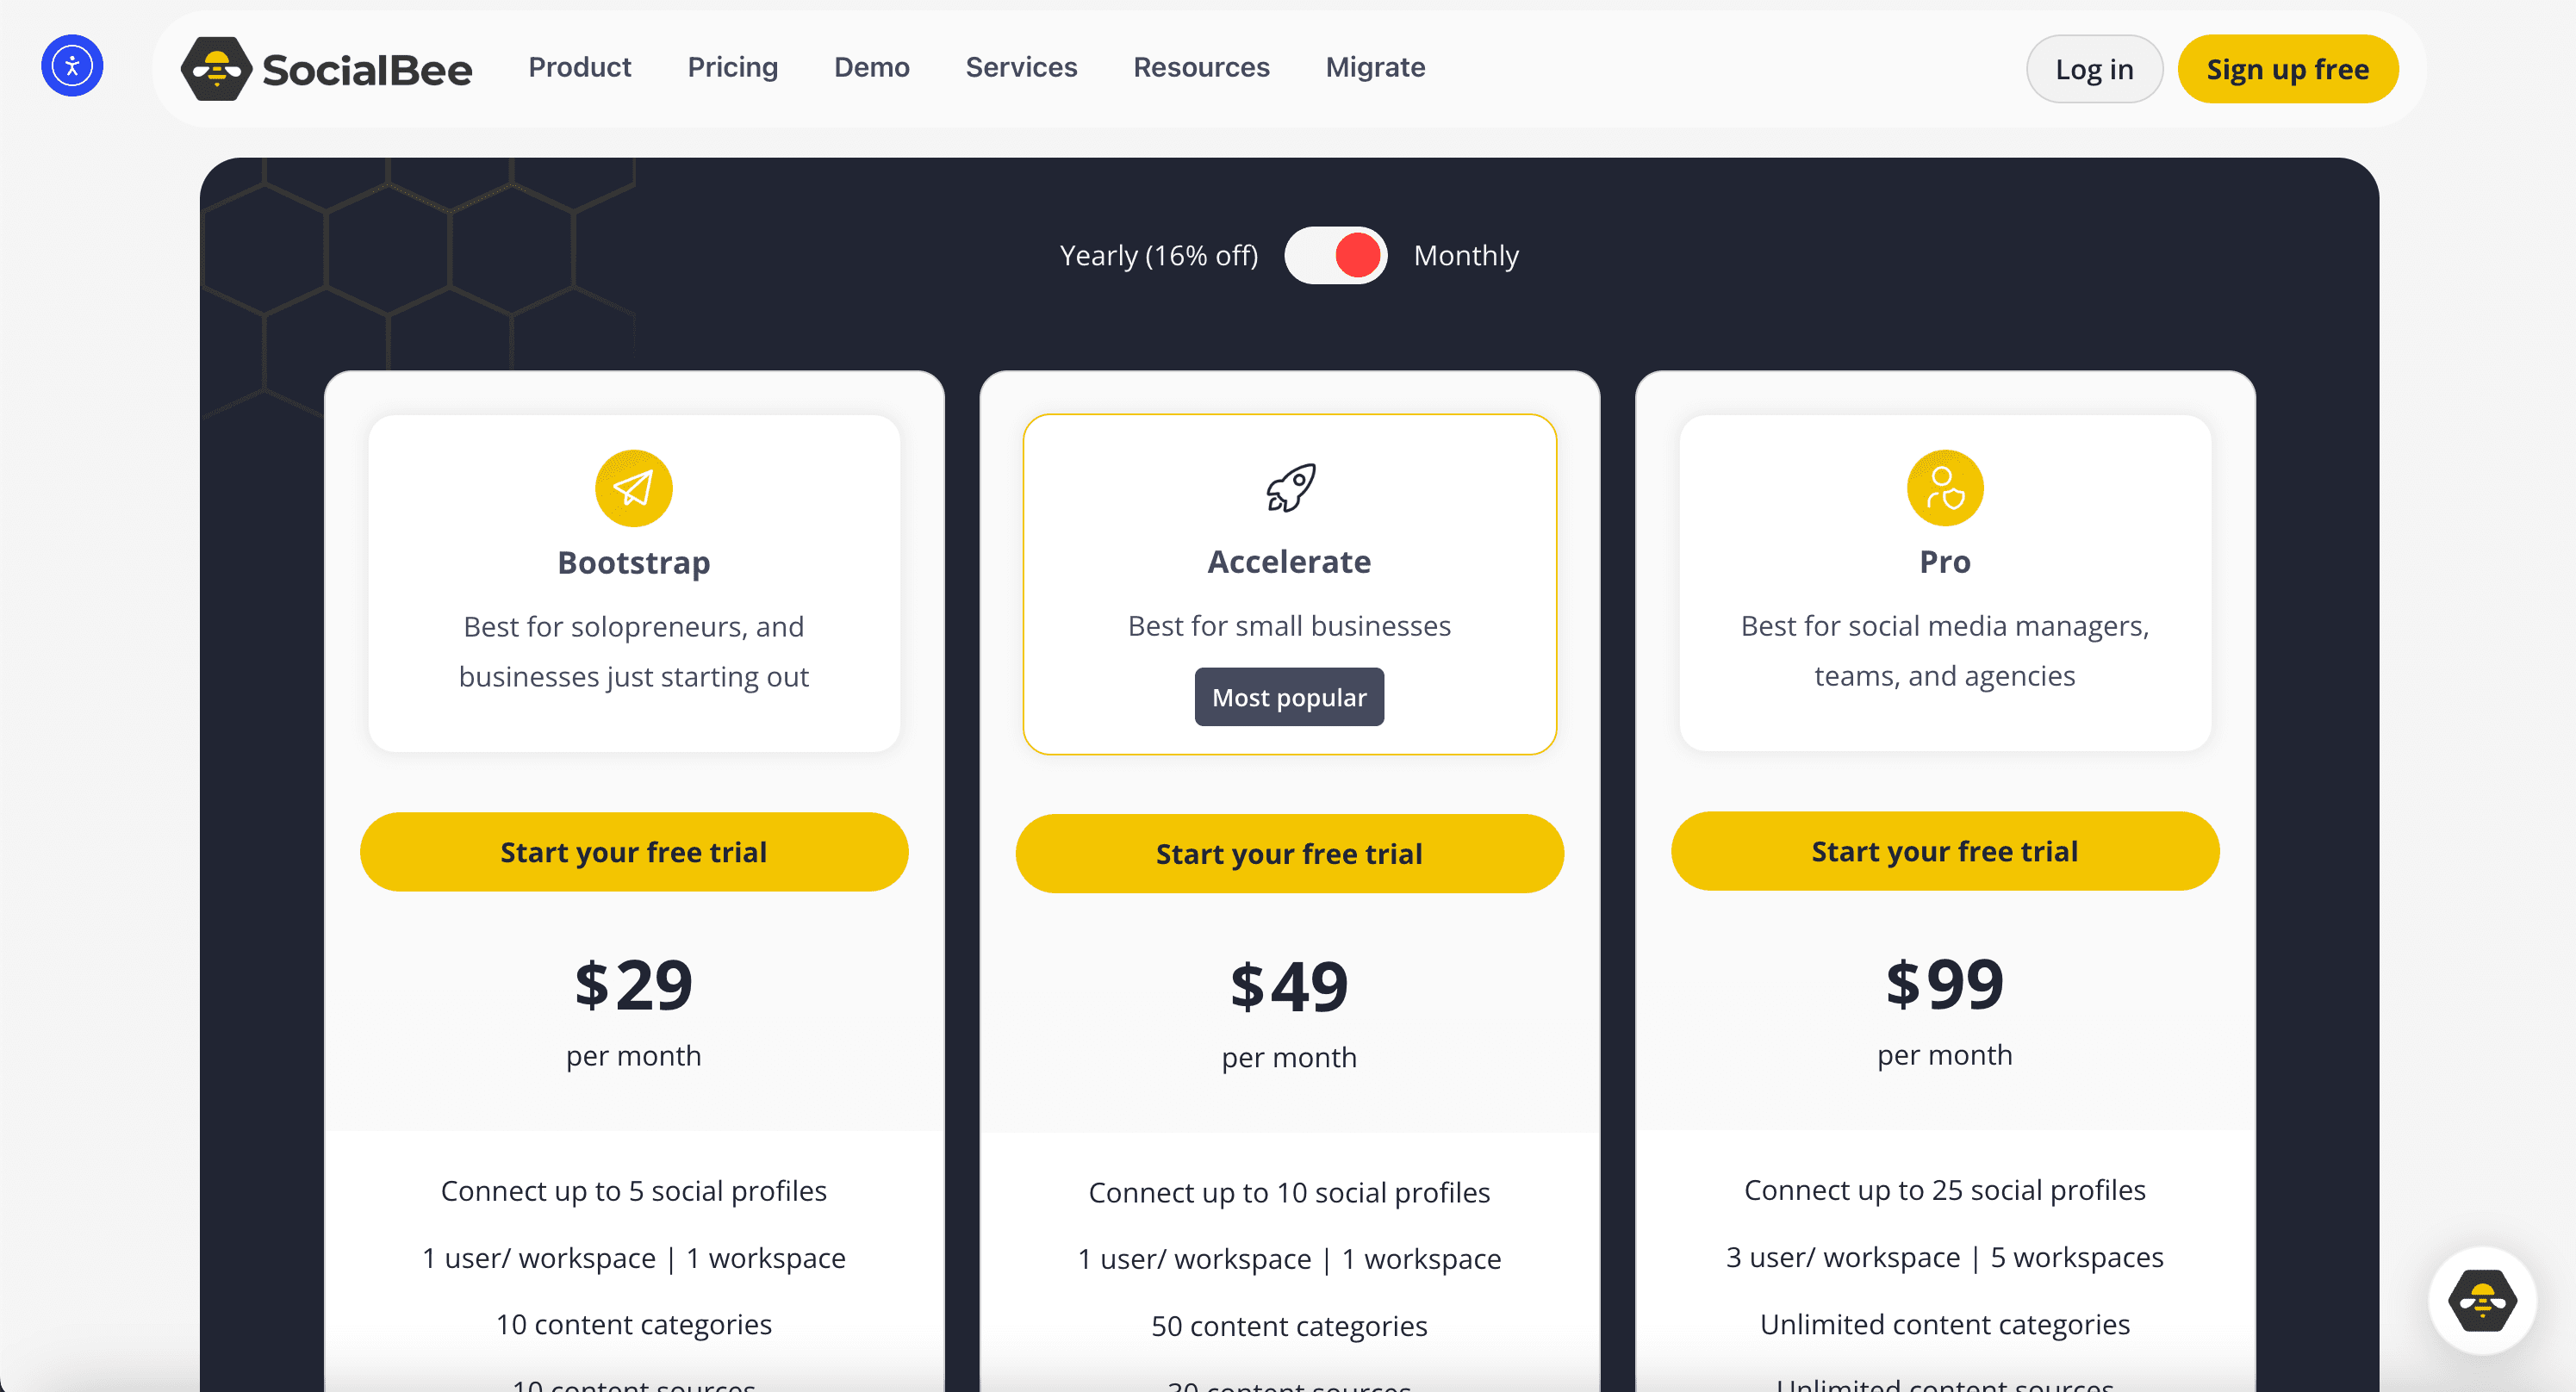The width and height of the screenshot is (2576, 1392).
Task: Click the Log in button
Action: [2094, 69]
